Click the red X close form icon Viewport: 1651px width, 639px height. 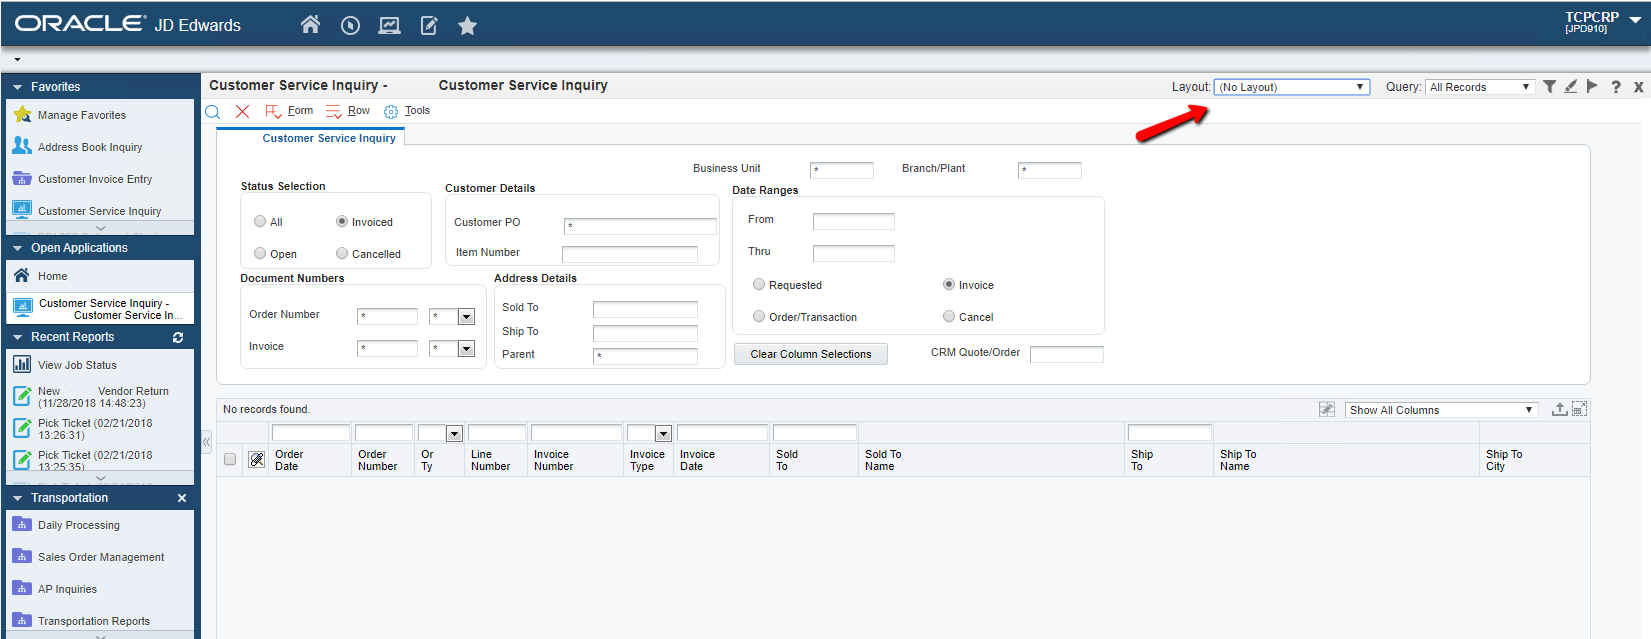click(x=242, y=111)
